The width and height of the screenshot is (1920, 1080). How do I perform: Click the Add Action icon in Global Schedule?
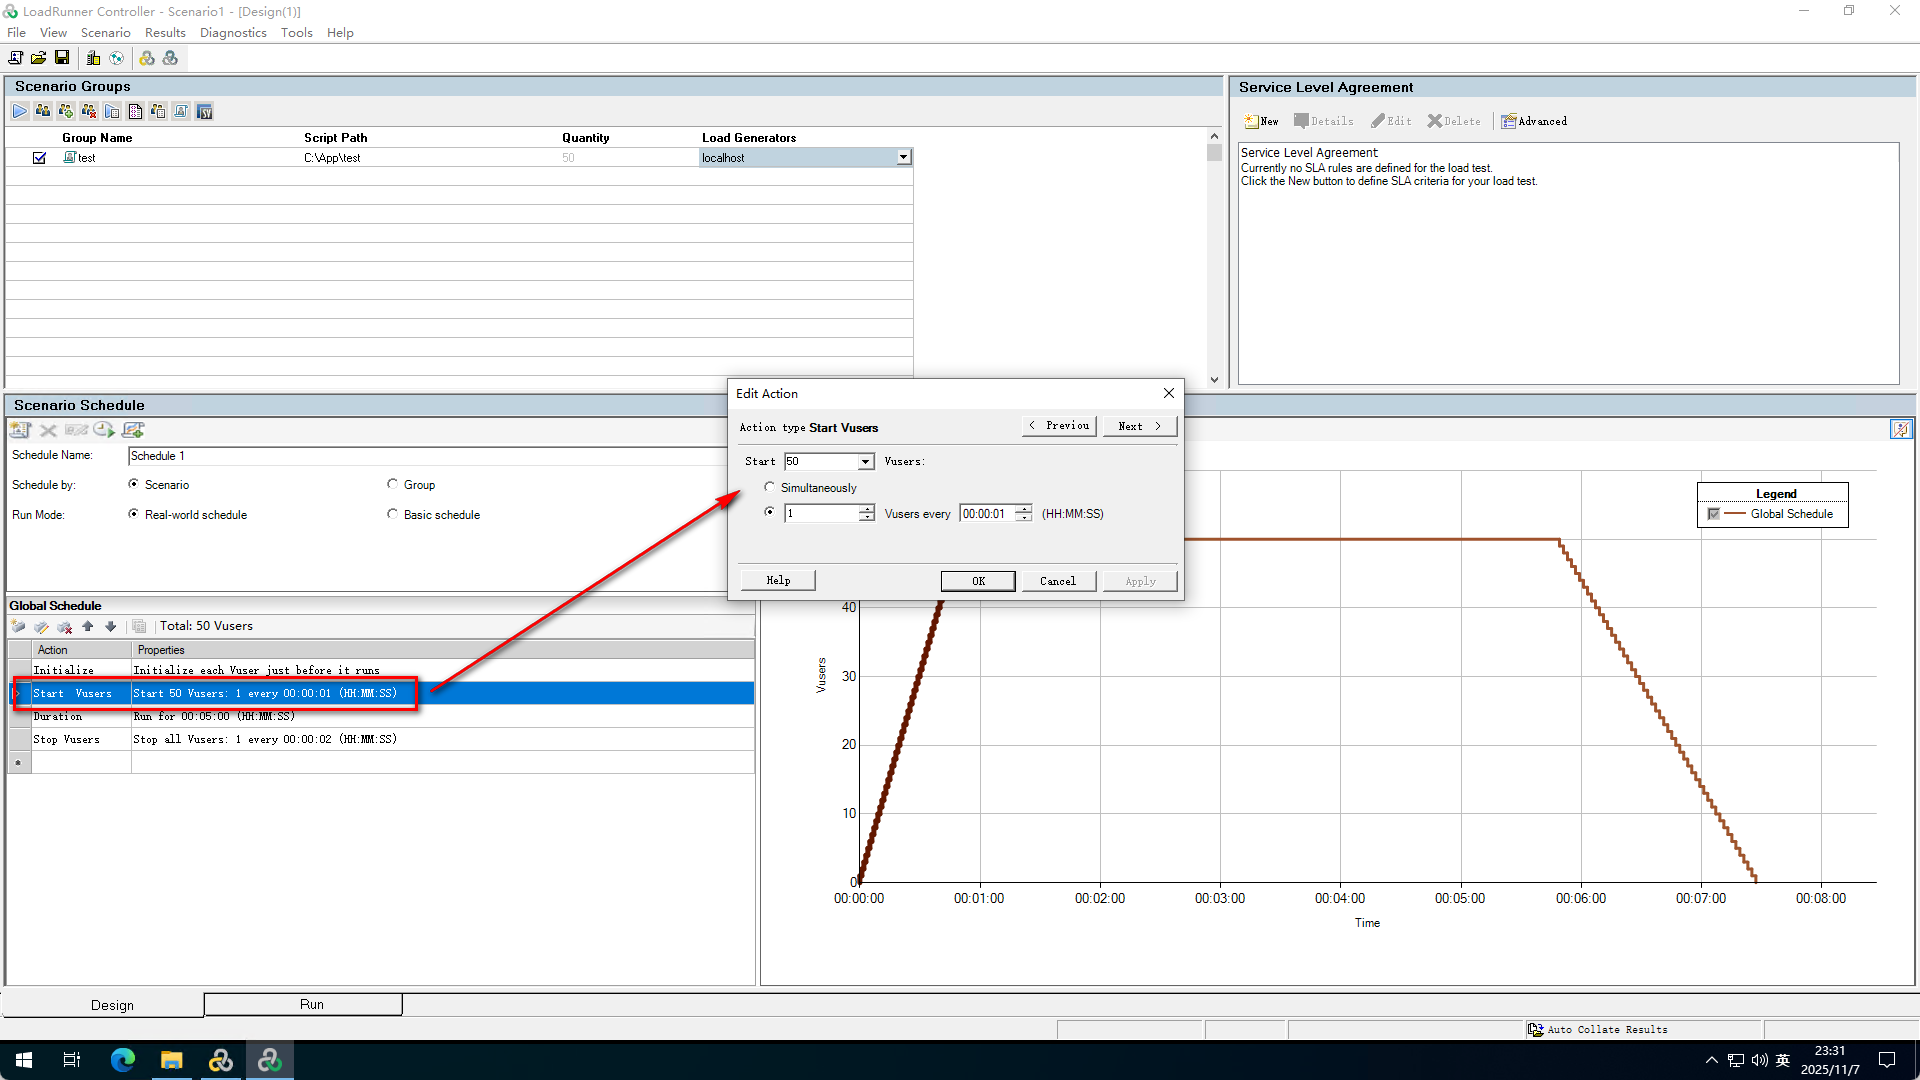[18, 626]
